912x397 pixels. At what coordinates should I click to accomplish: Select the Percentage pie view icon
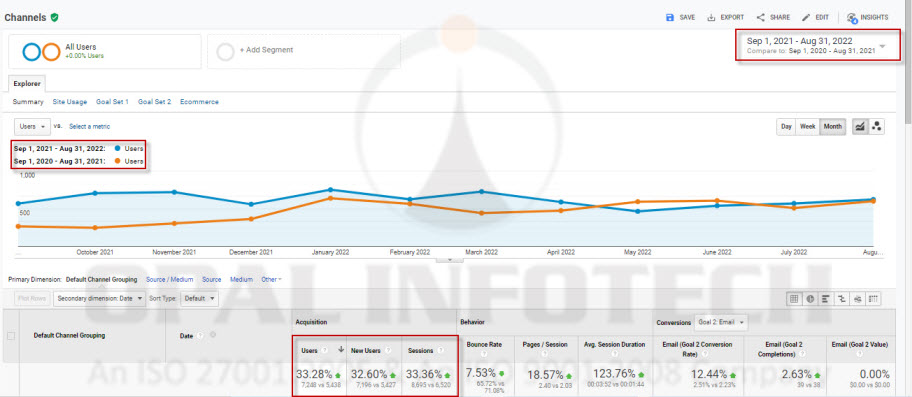[x=810, y=299]
